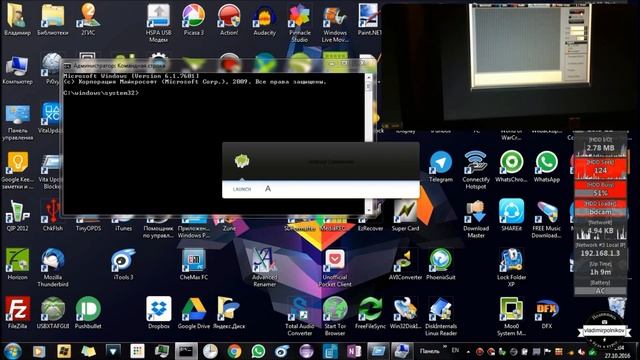The image size is (640, 360).
Task: Launch Pinnacle Studio from the desktop
Action: [x=300, y=22]
